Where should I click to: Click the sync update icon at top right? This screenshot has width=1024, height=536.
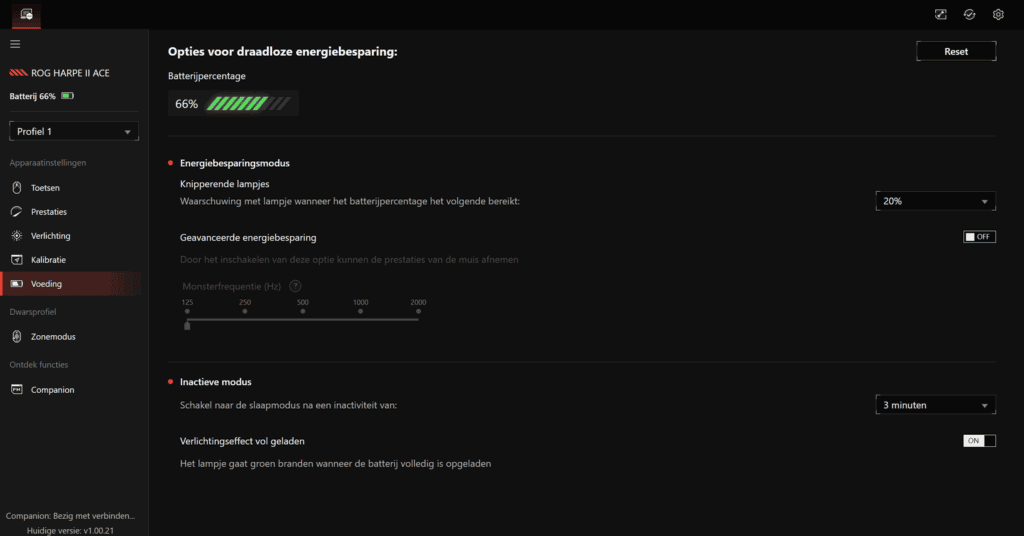coord(969,14)
